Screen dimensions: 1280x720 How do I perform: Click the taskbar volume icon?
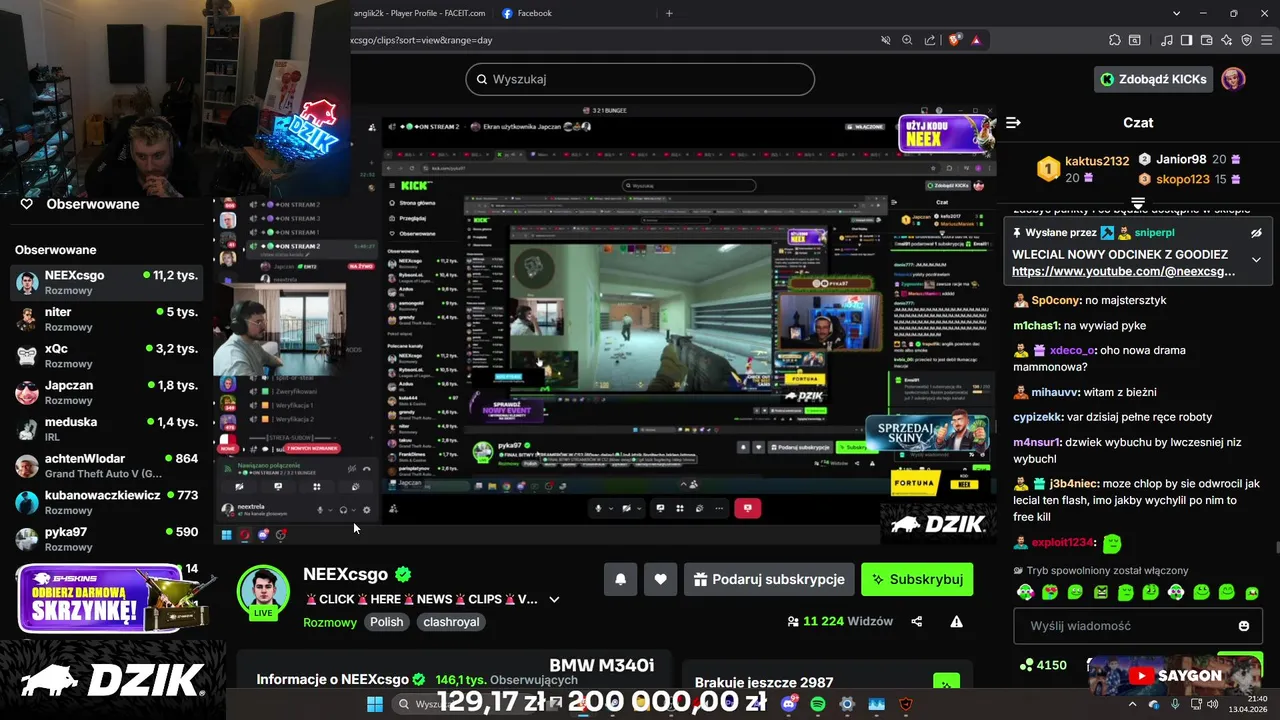[x=1212, y=704]
